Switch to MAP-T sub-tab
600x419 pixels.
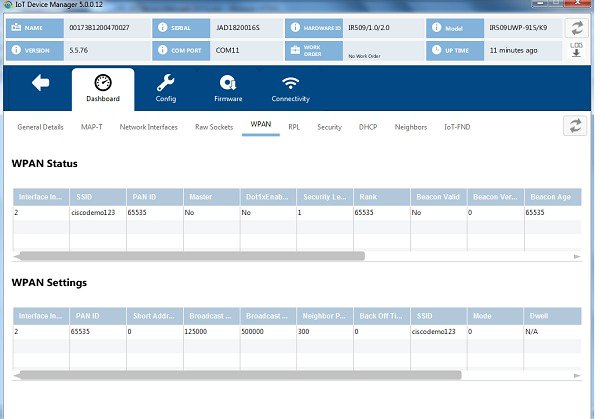(x=91, y=127)
